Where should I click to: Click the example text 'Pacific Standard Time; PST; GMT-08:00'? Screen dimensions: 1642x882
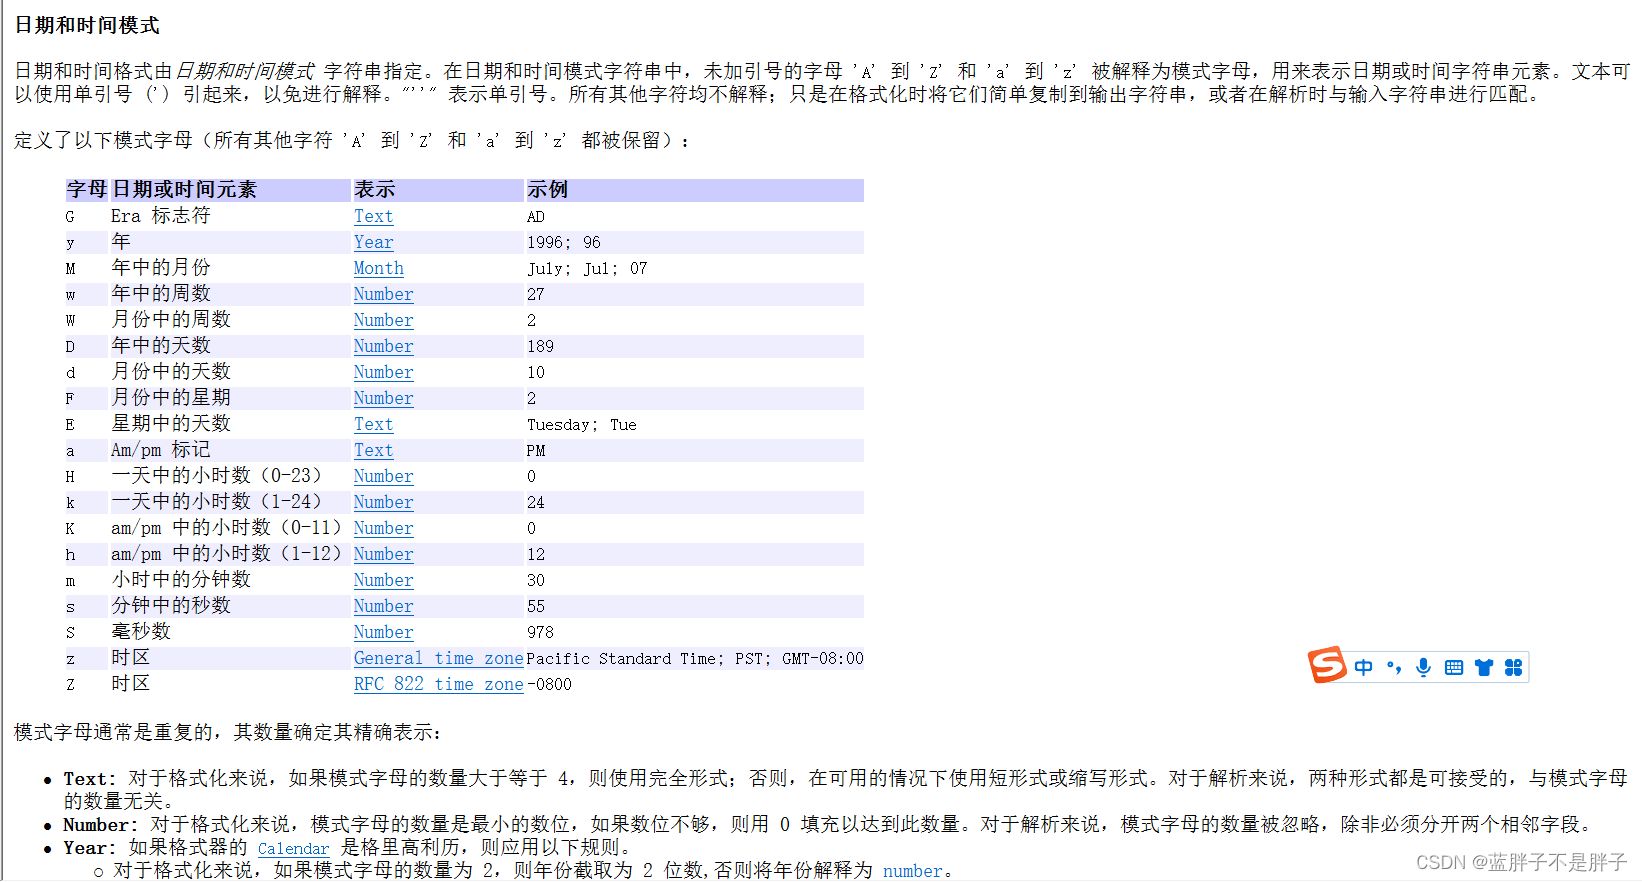(695, 658)
